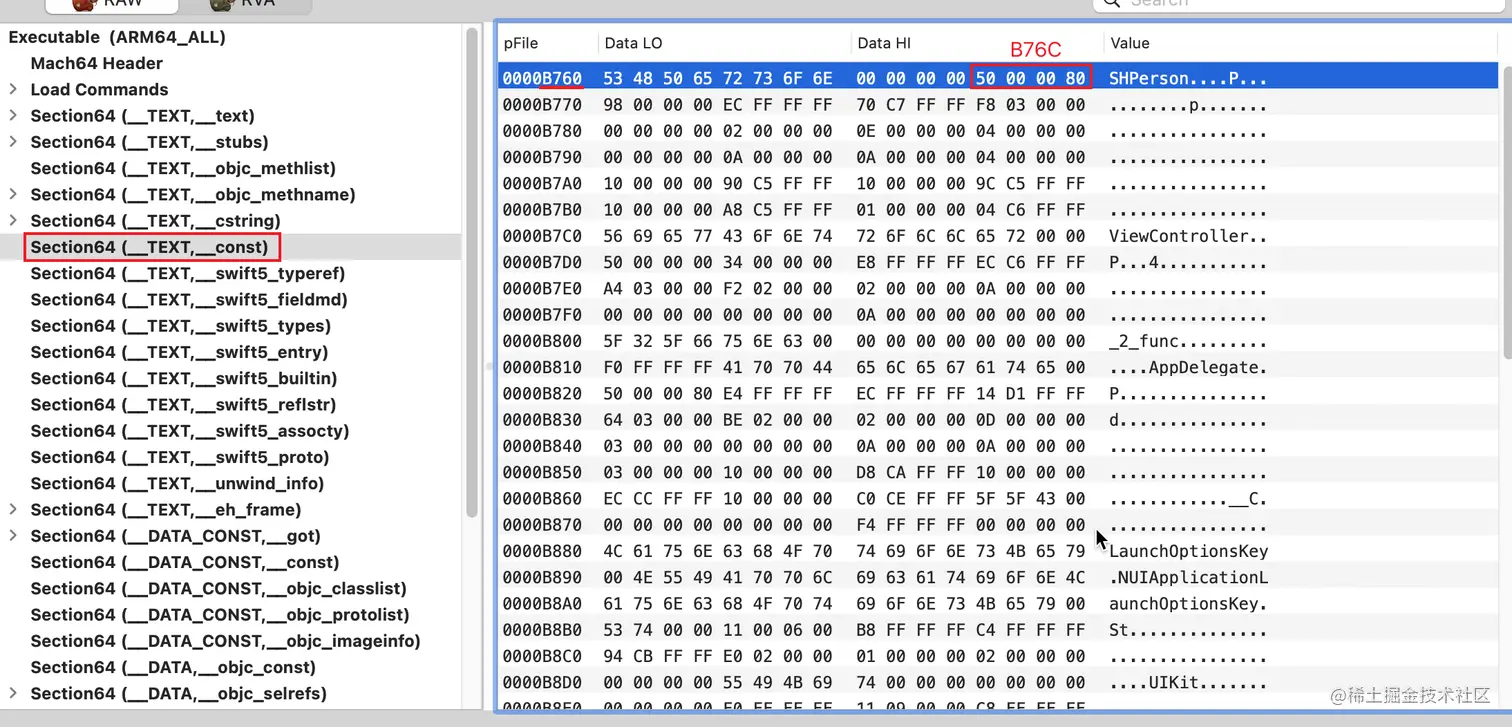Open Section64 (__TEXT,__swift5_assocty)
This screenshot has width=1512, height=727.
pos(190,431)
